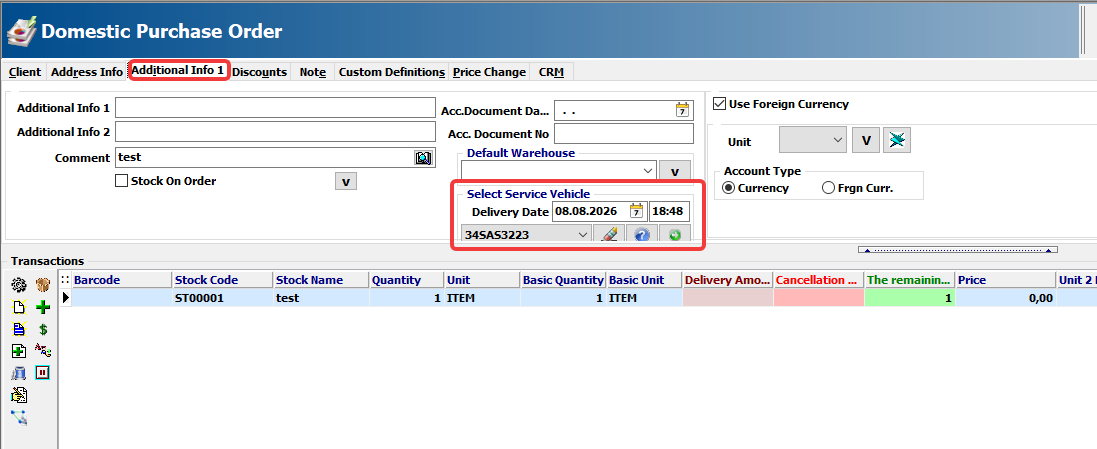Switch to the CRM tab

[552, 72]
